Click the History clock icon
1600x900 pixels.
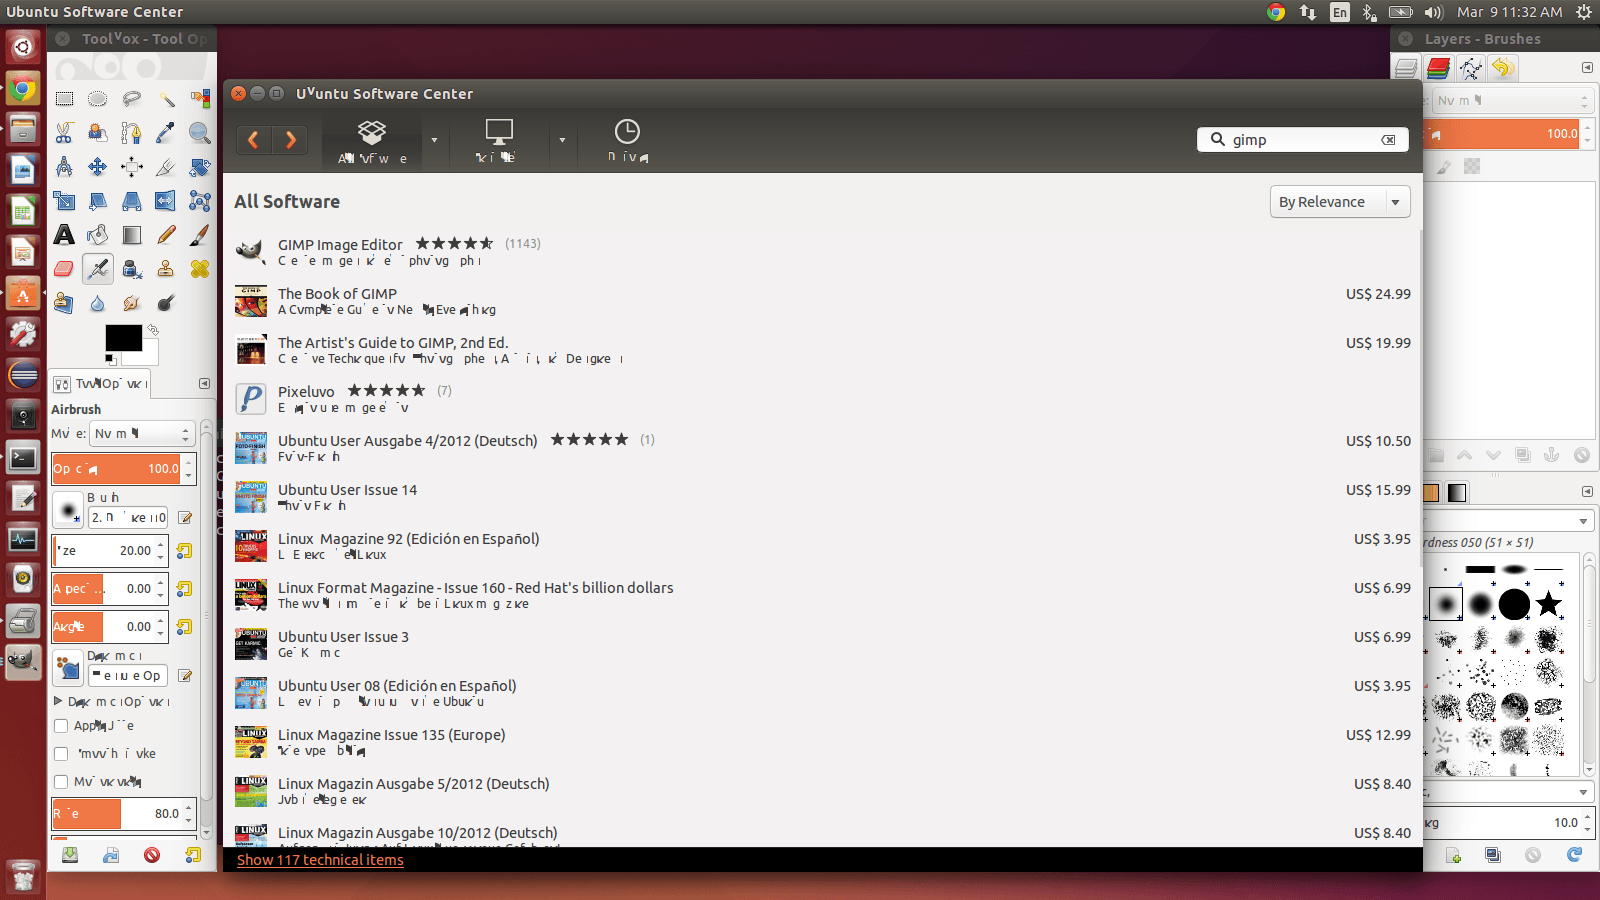coord(627,140)
